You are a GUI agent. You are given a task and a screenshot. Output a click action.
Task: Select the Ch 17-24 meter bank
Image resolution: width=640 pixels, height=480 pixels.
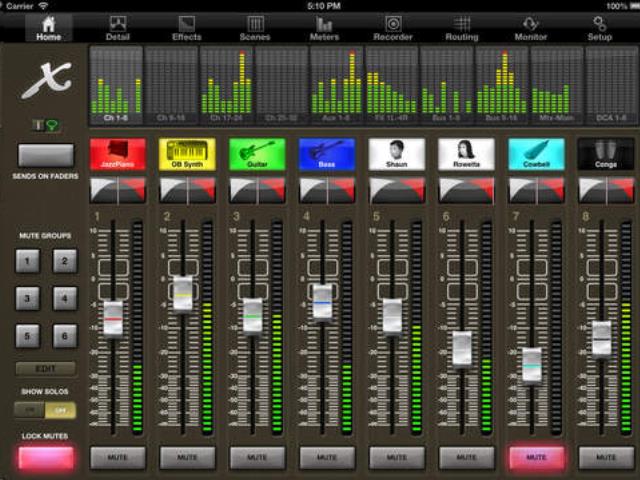click(x=226, y=85)
